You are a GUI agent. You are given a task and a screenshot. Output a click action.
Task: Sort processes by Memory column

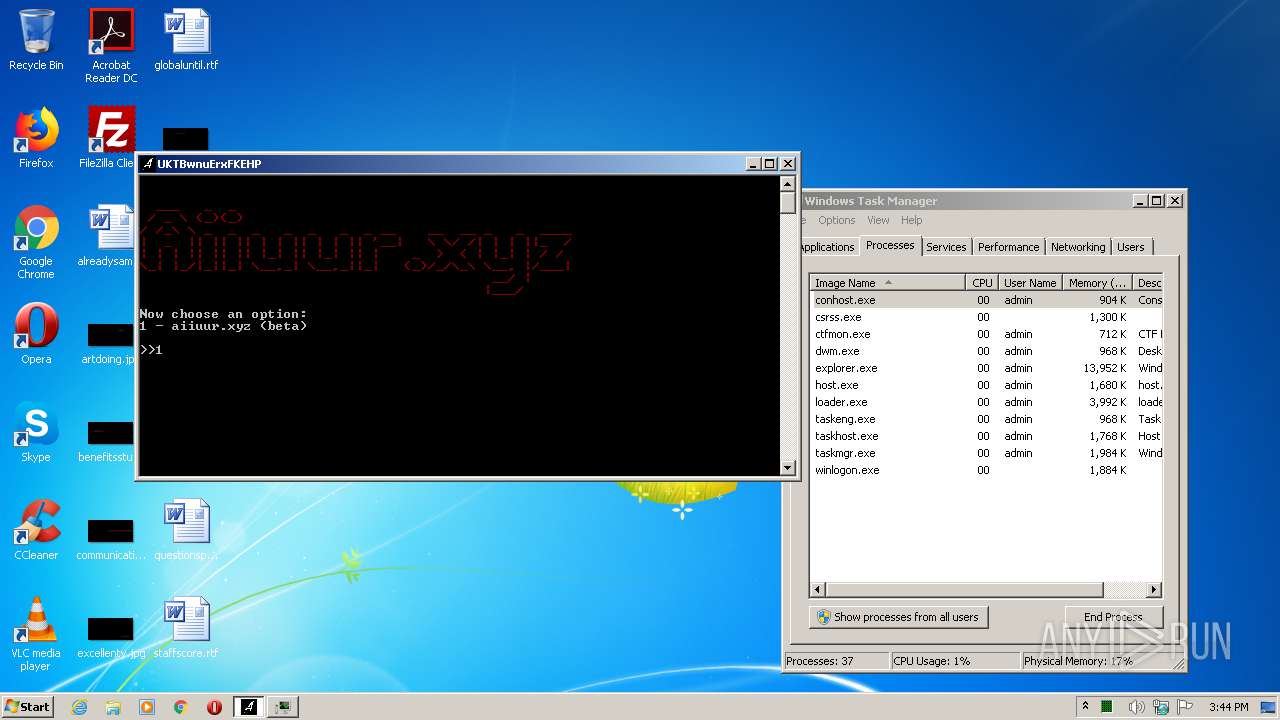(x=1097, y=283)
